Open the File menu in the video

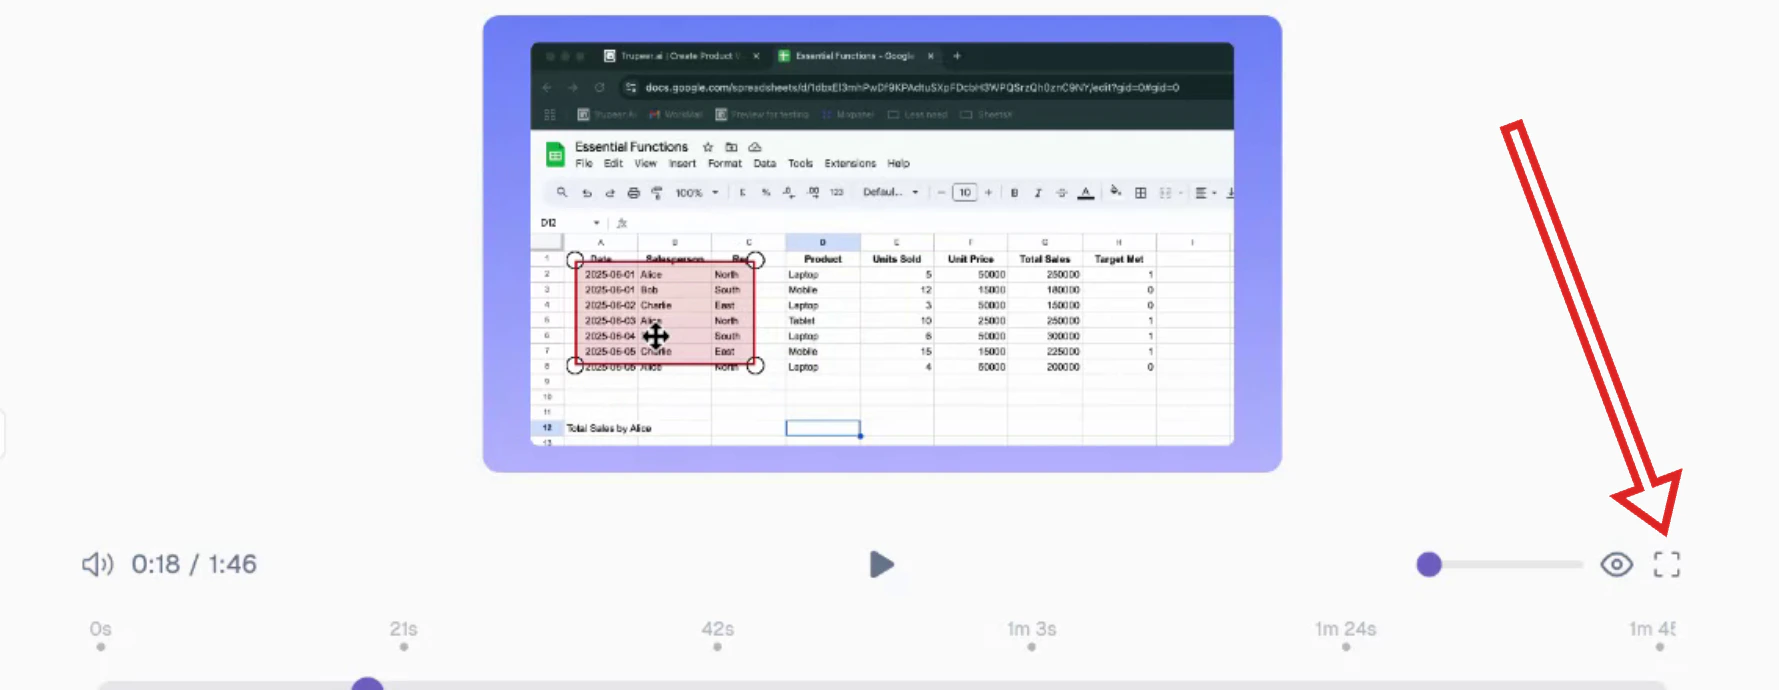point(584,163)
